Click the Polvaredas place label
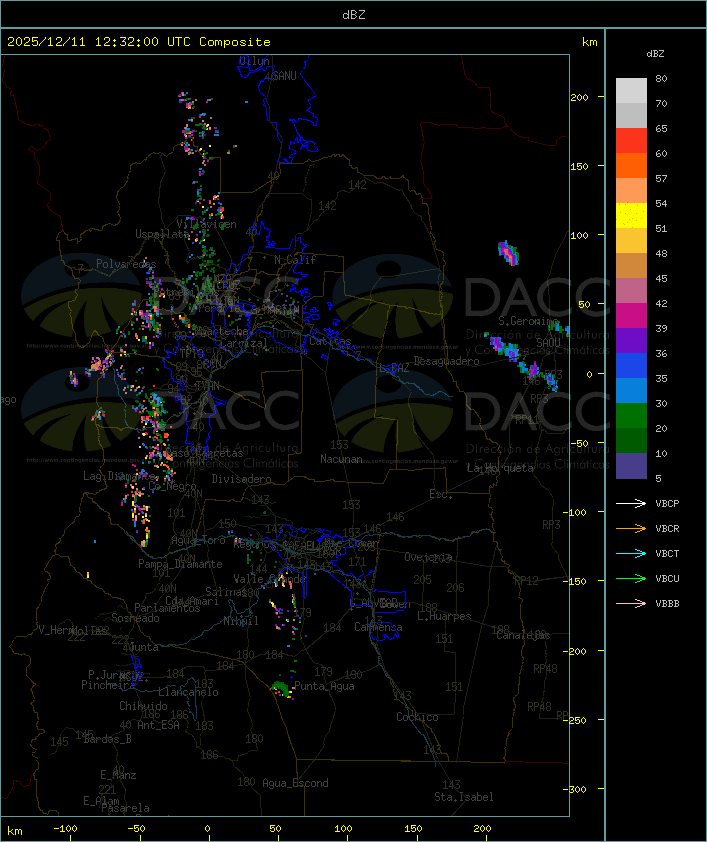 pos(126,264)
